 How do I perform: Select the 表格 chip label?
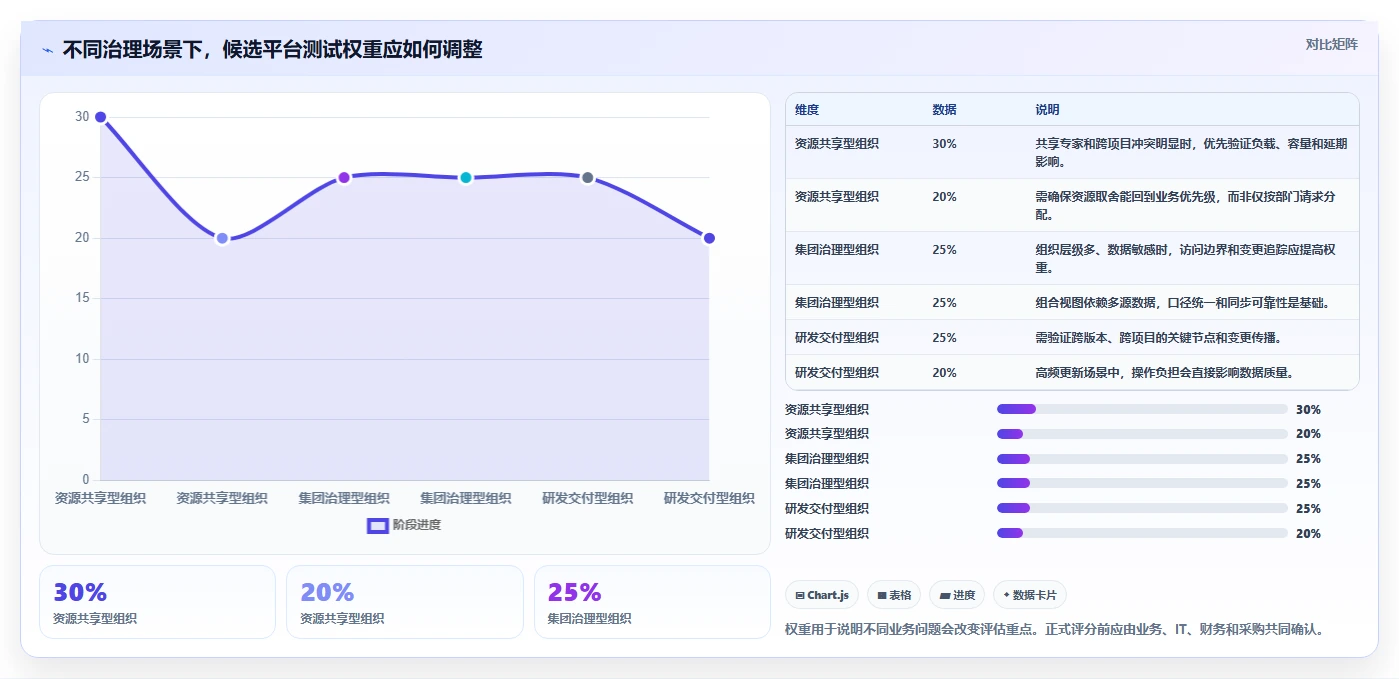point(900,595)
